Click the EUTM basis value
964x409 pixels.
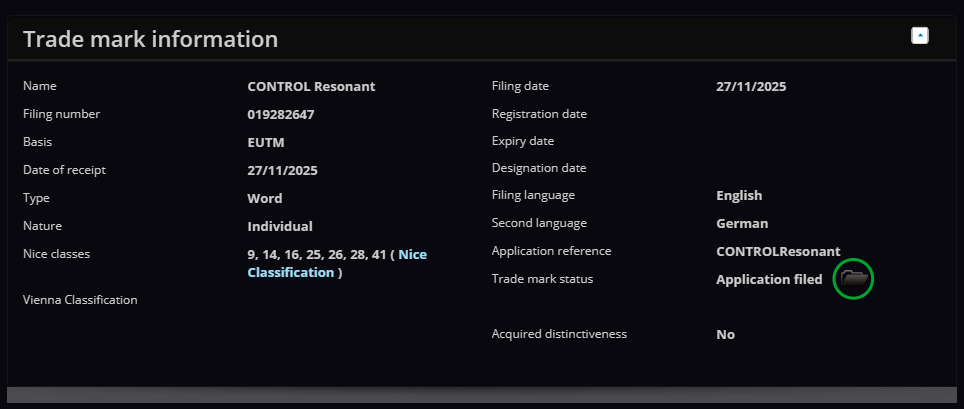pyautogui.click(x=265, y=142)
